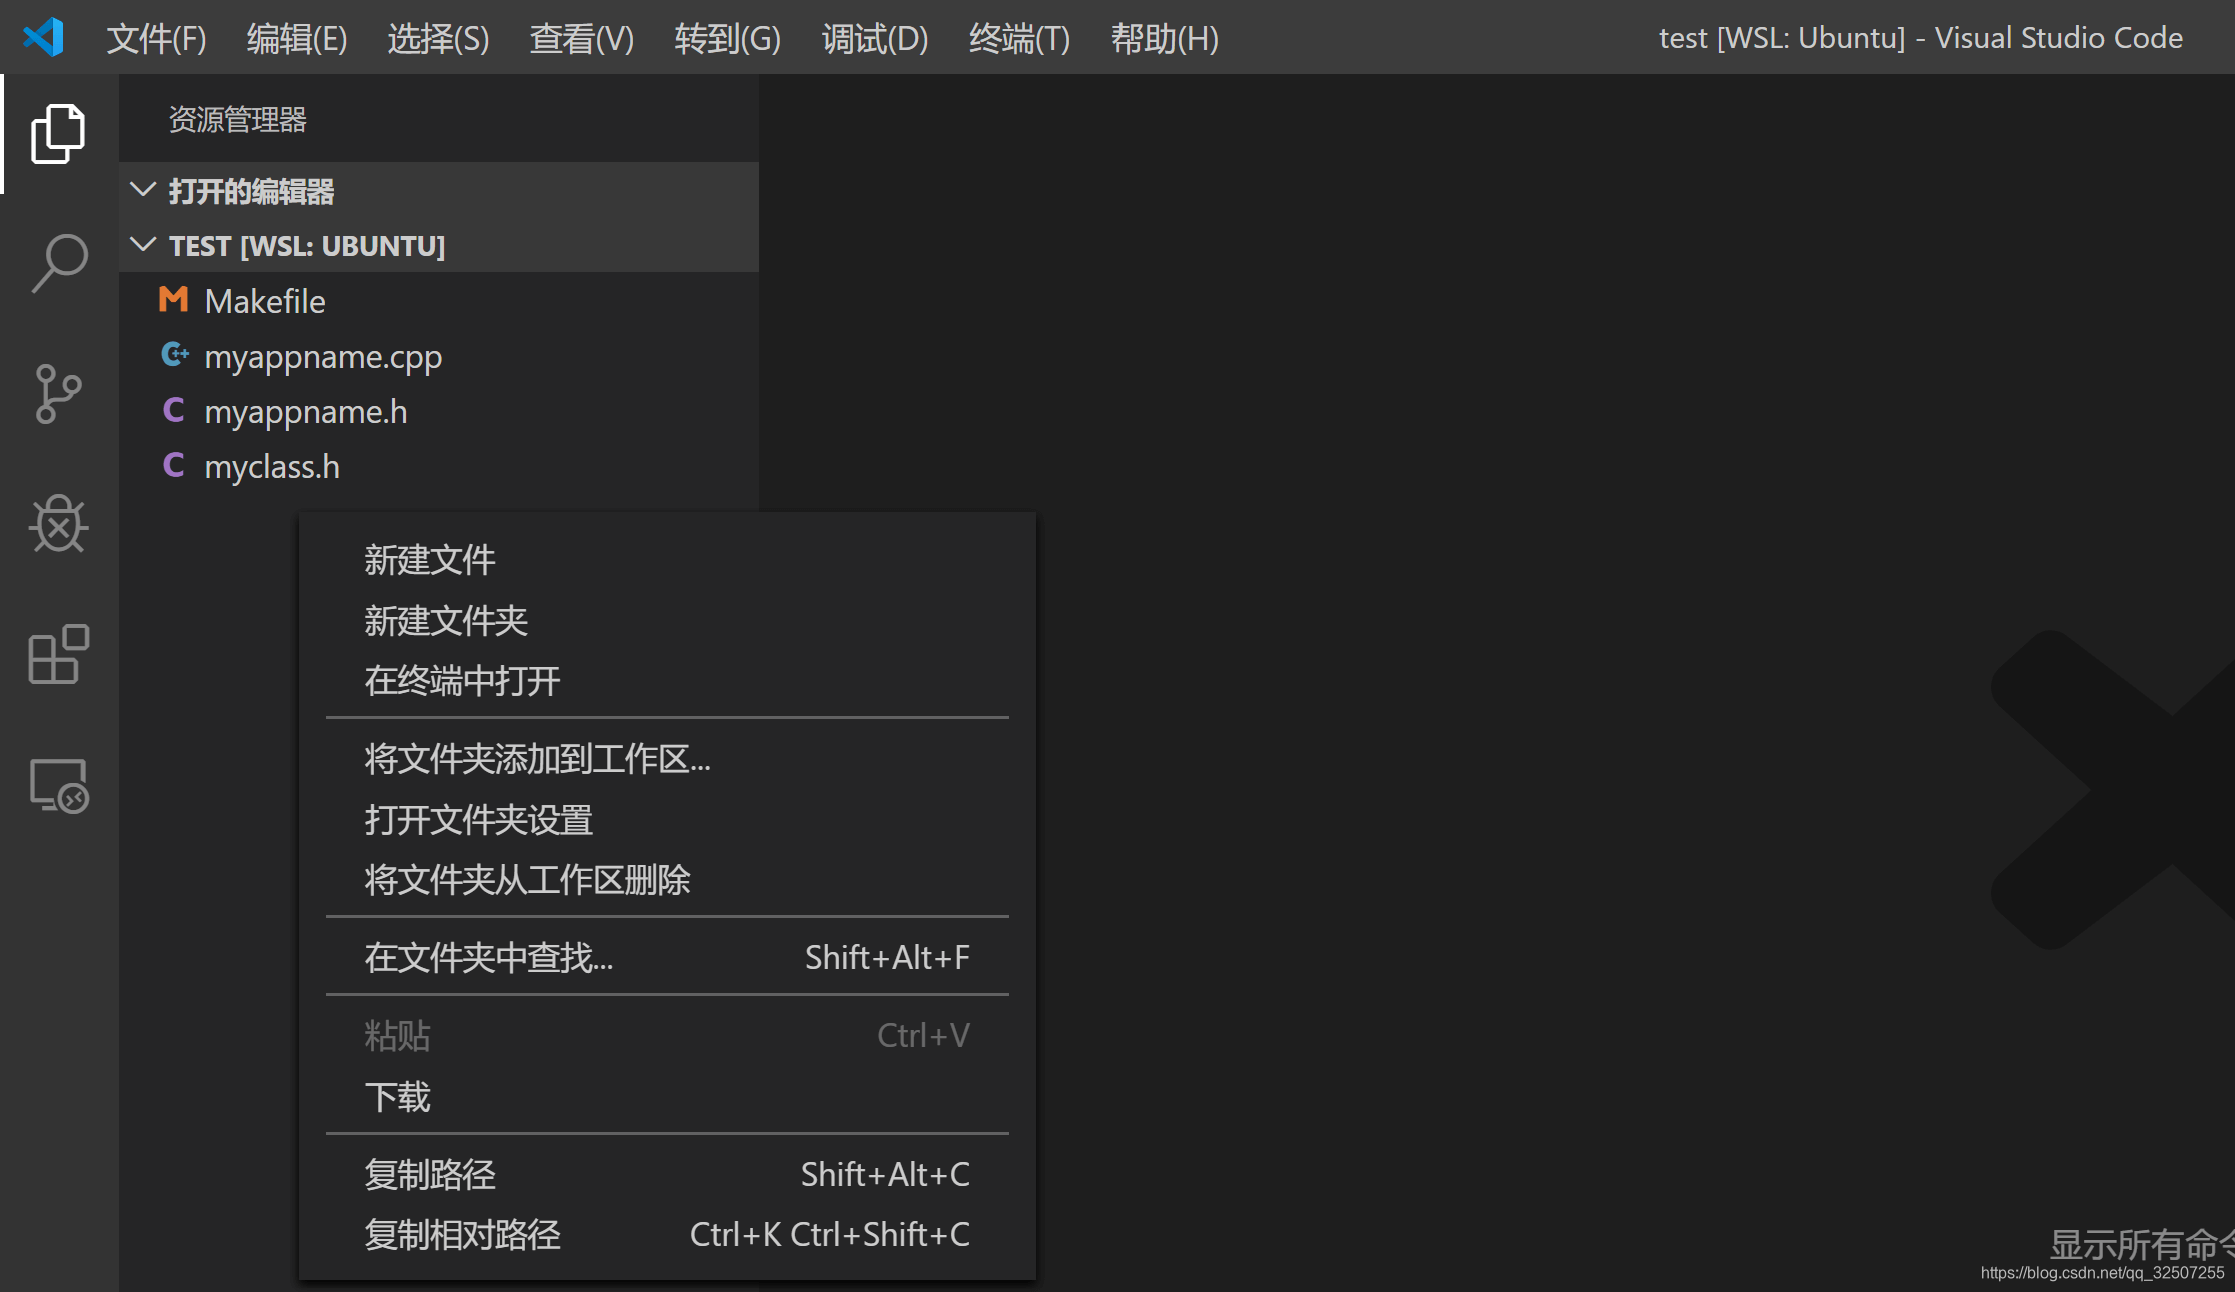Open the Extensions view

(58, 655)
